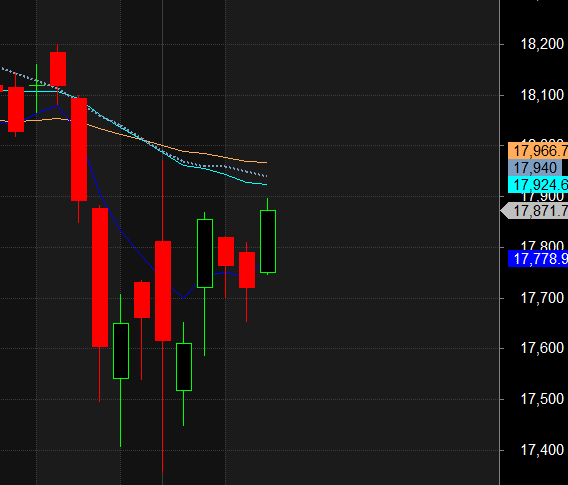This screenshot has height=485, width=568.
Task: Click the 18,200 axis price label
Action: pos(542,44)
